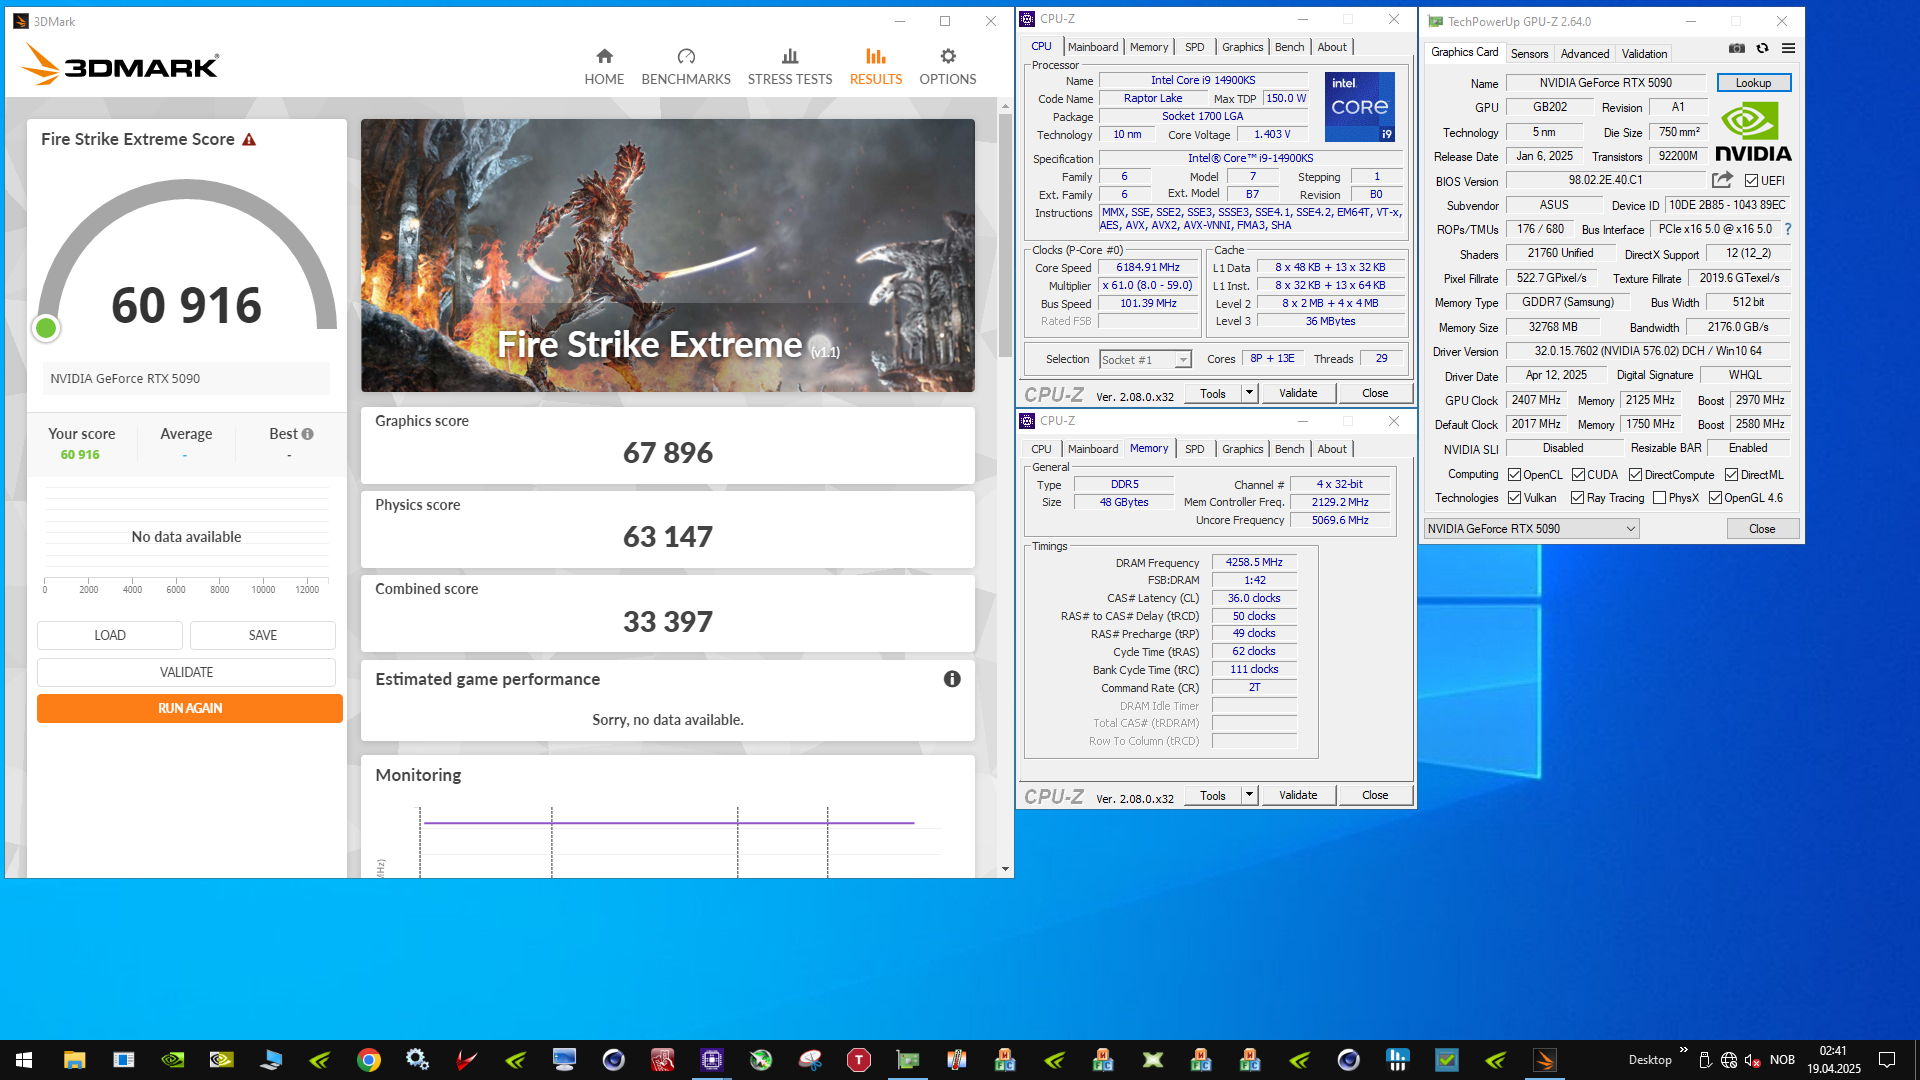Screen dimensions: 1920x1080
Task: Click the network globe tray icon
Action: tap(1729, 1060)
